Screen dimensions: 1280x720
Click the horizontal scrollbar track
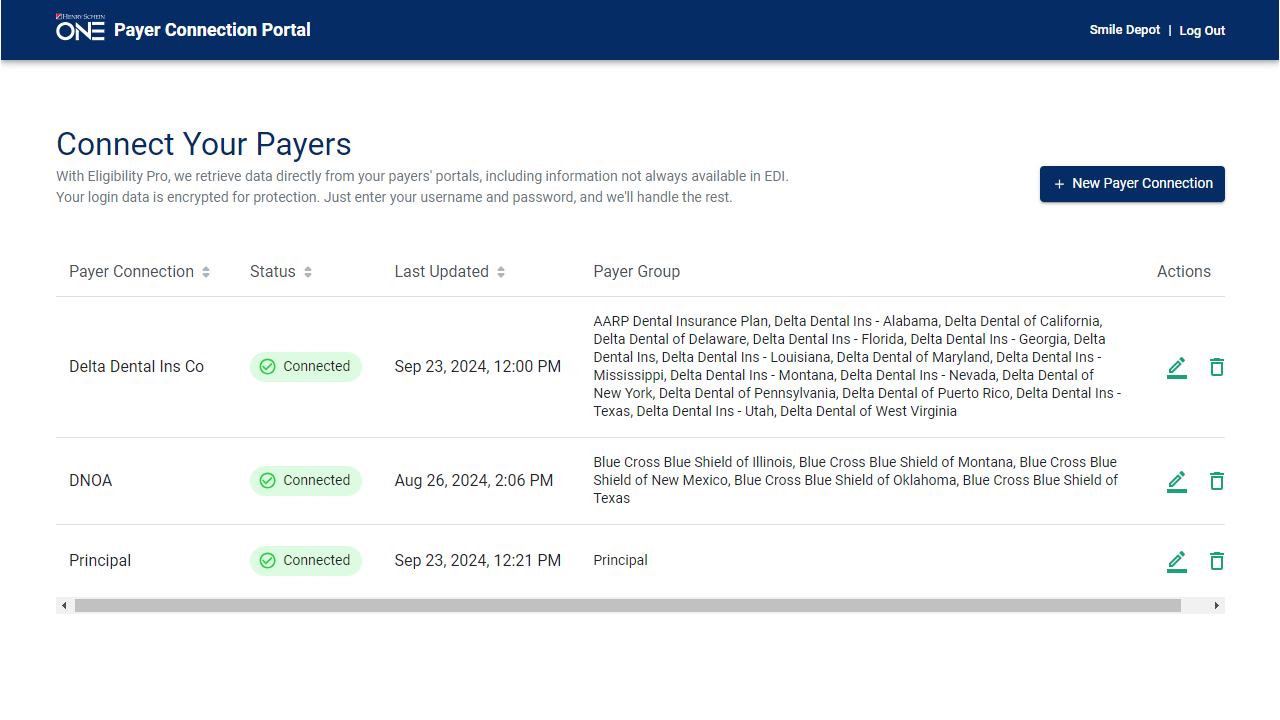point(1196,606)
